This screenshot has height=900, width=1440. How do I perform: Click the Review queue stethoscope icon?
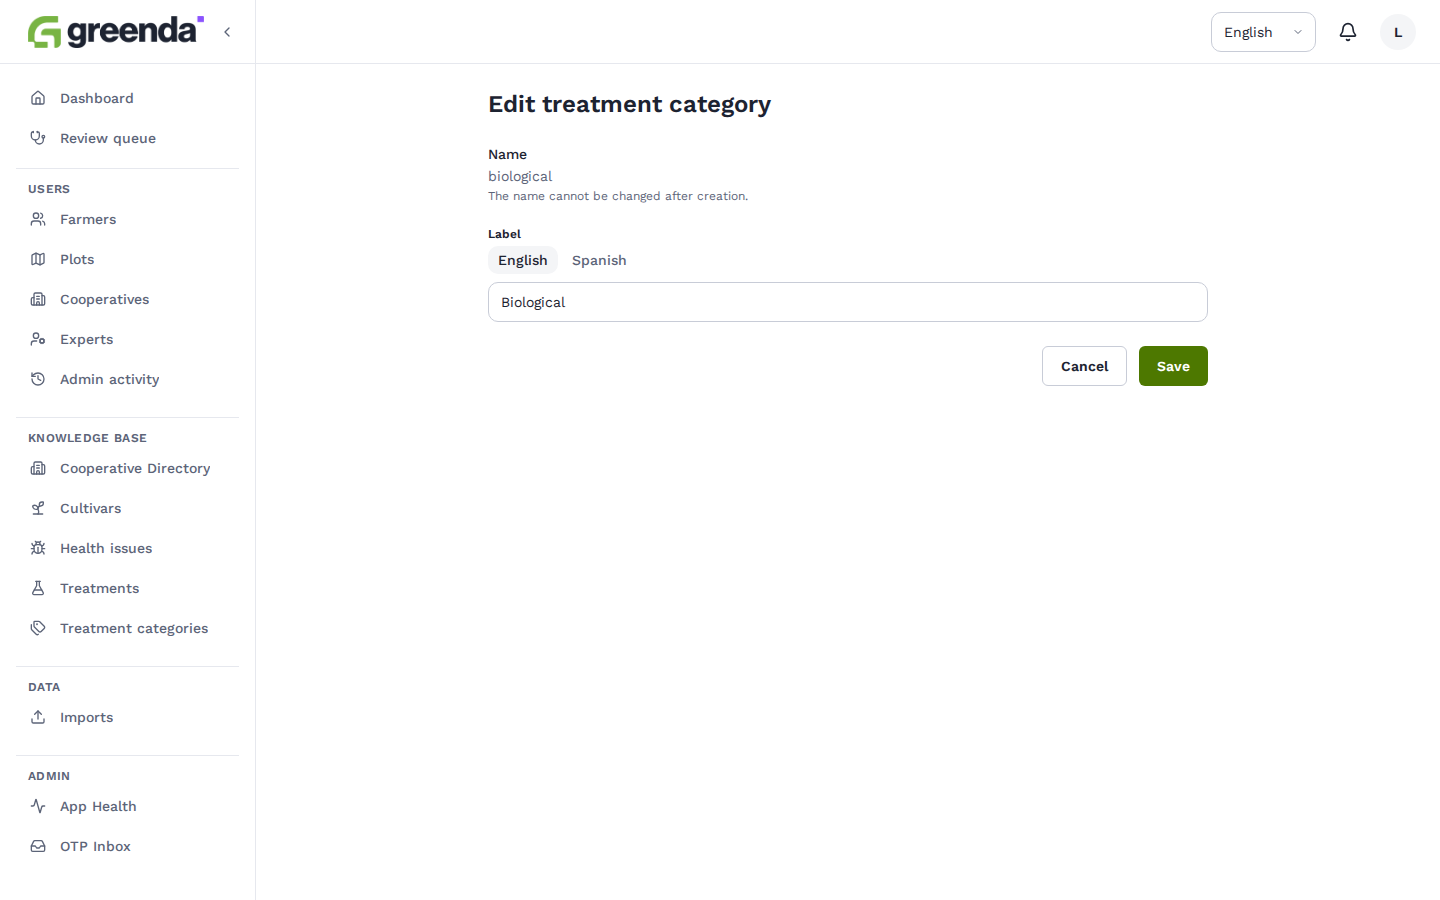(38, 138)
